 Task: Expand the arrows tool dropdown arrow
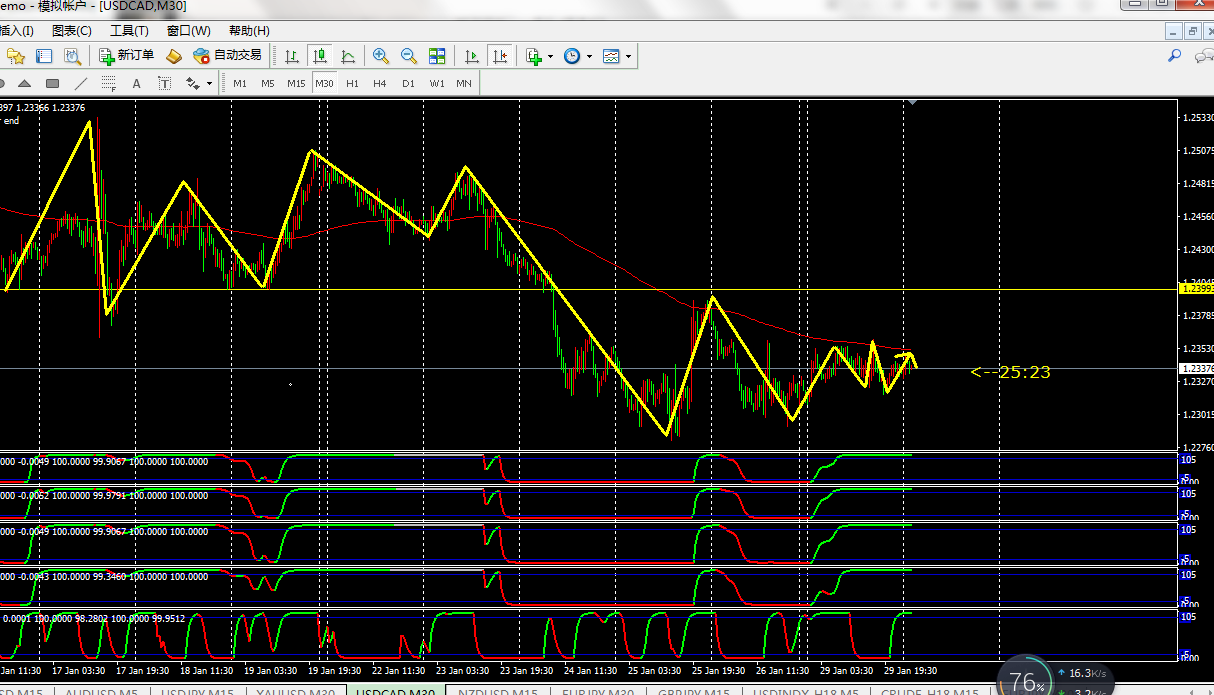[x=209, y=83]
